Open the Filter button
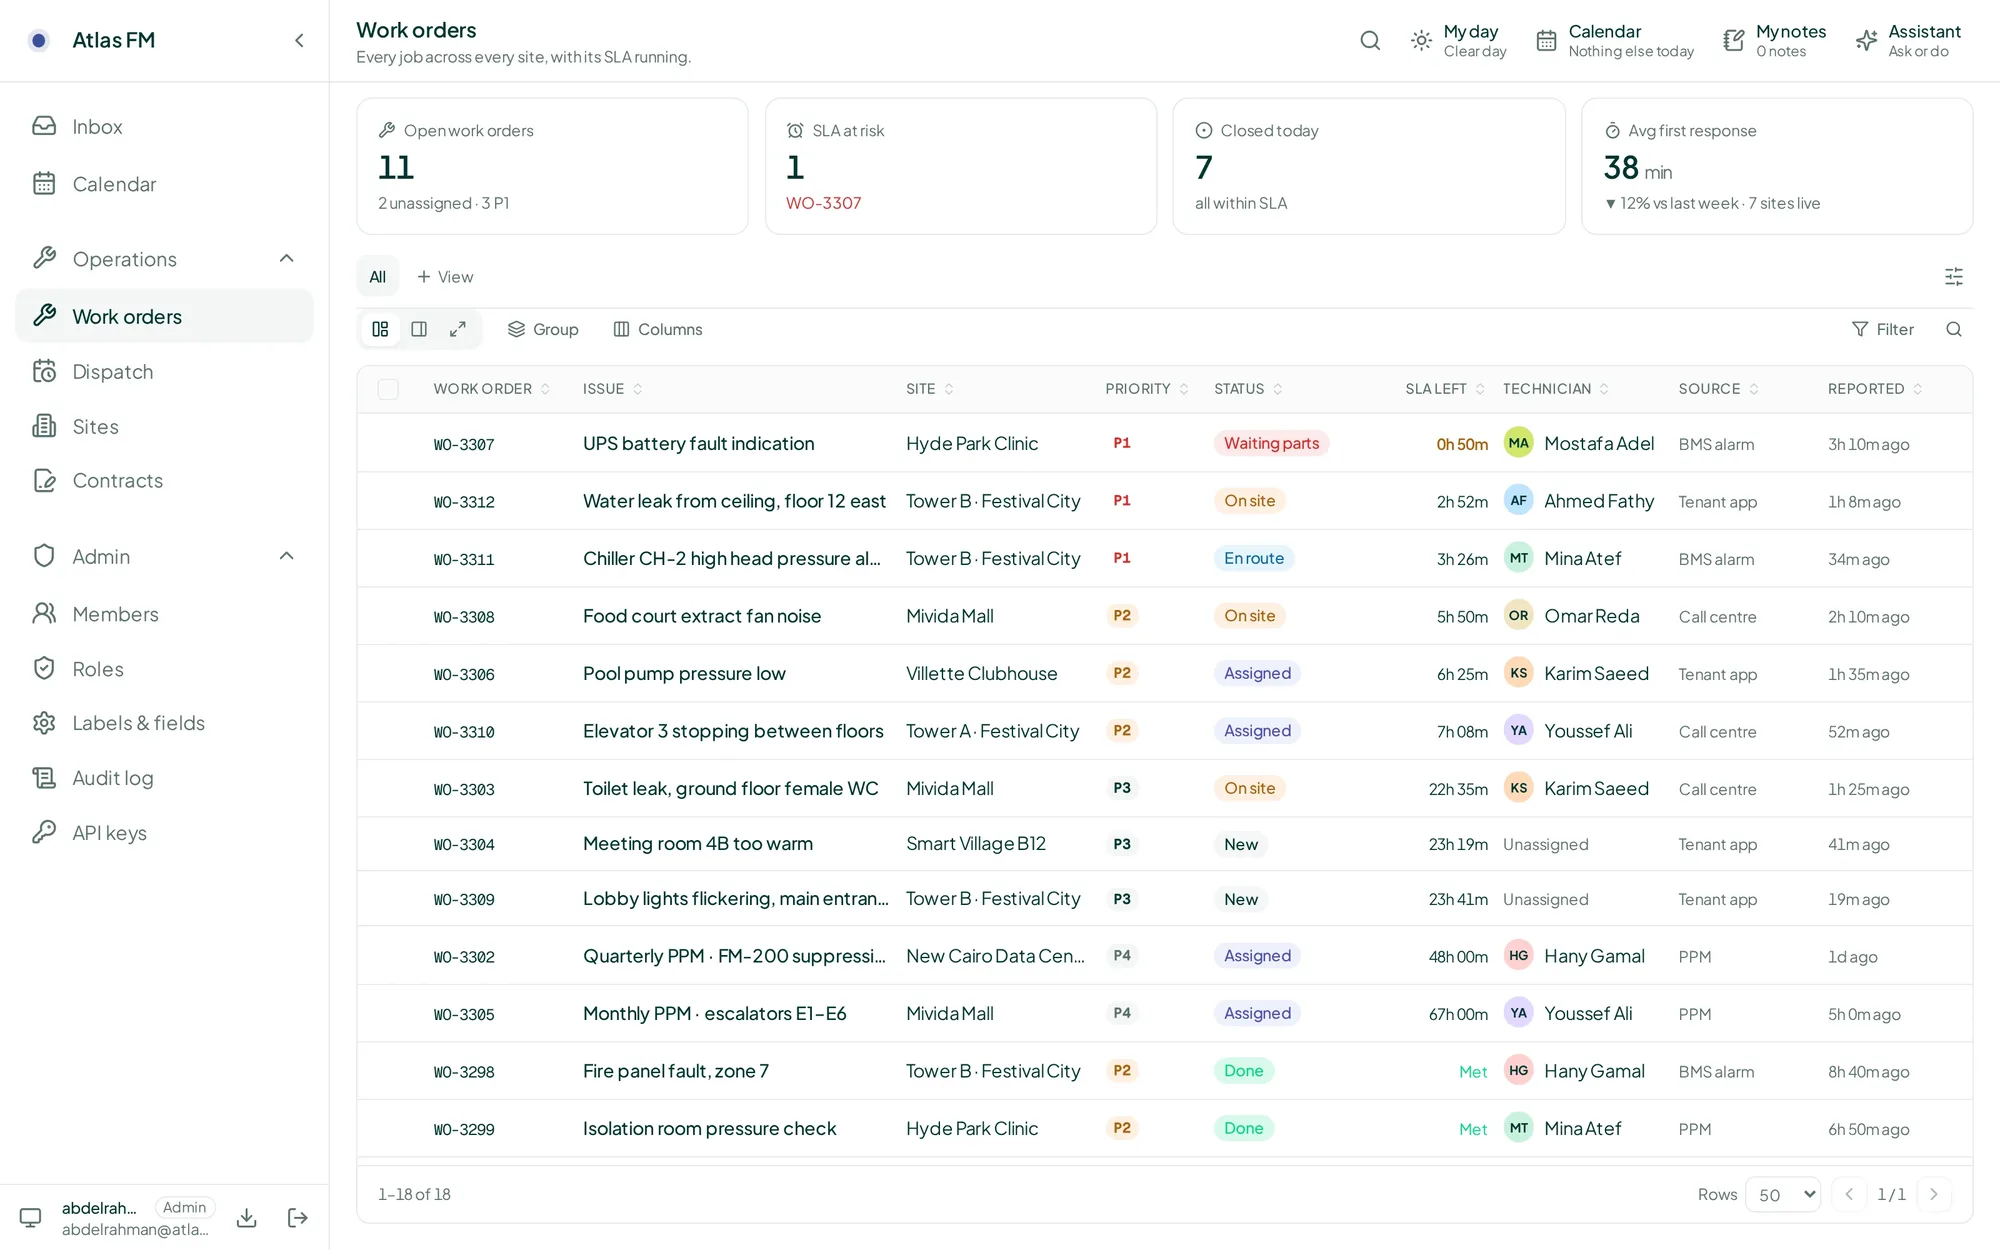 1882,329
